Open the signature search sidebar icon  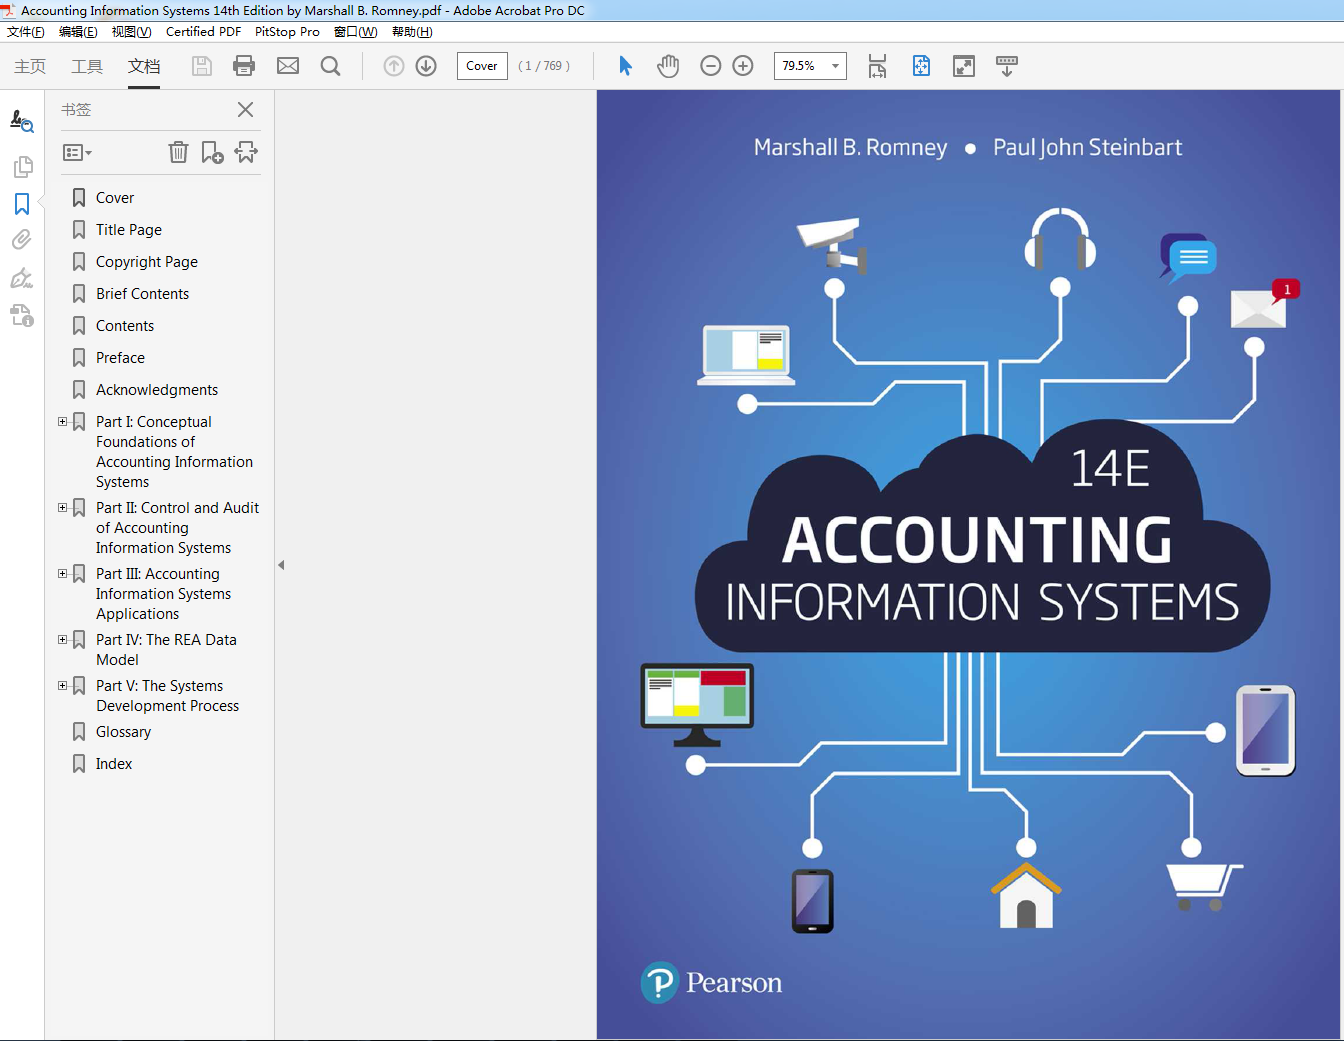tap(22, 122)
